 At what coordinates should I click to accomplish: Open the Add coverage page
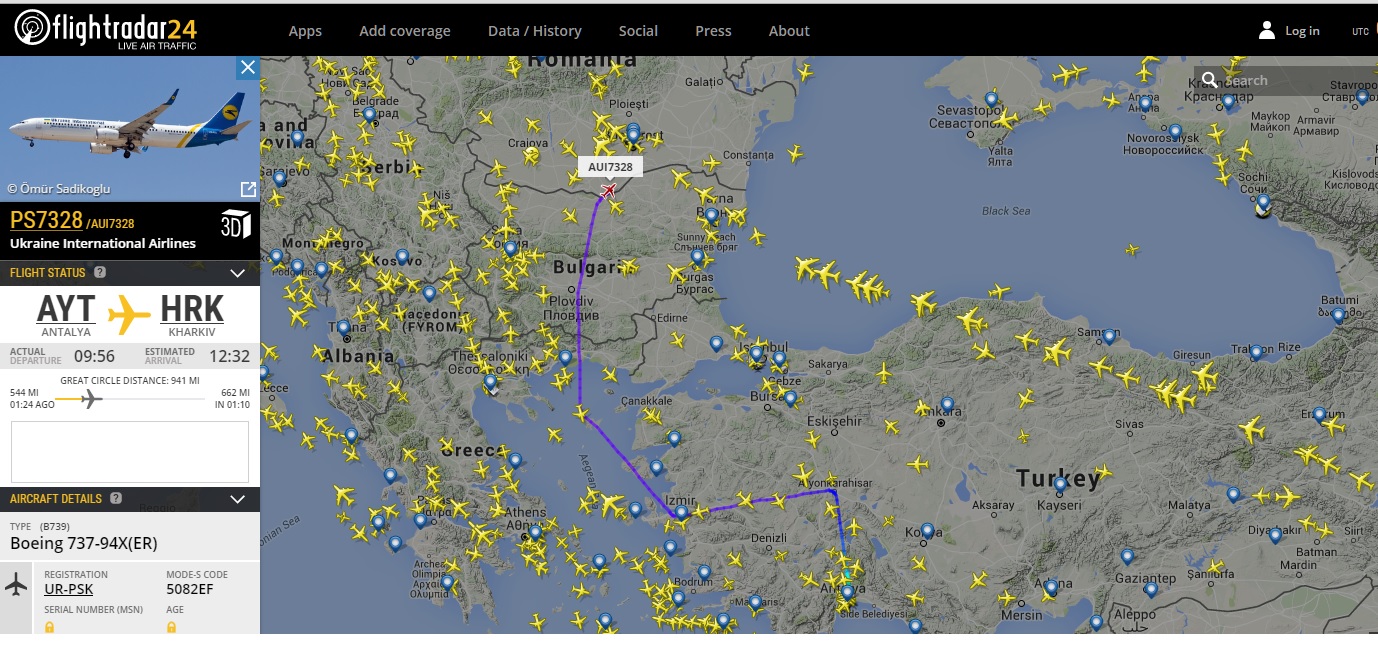[x=405, y=31]
